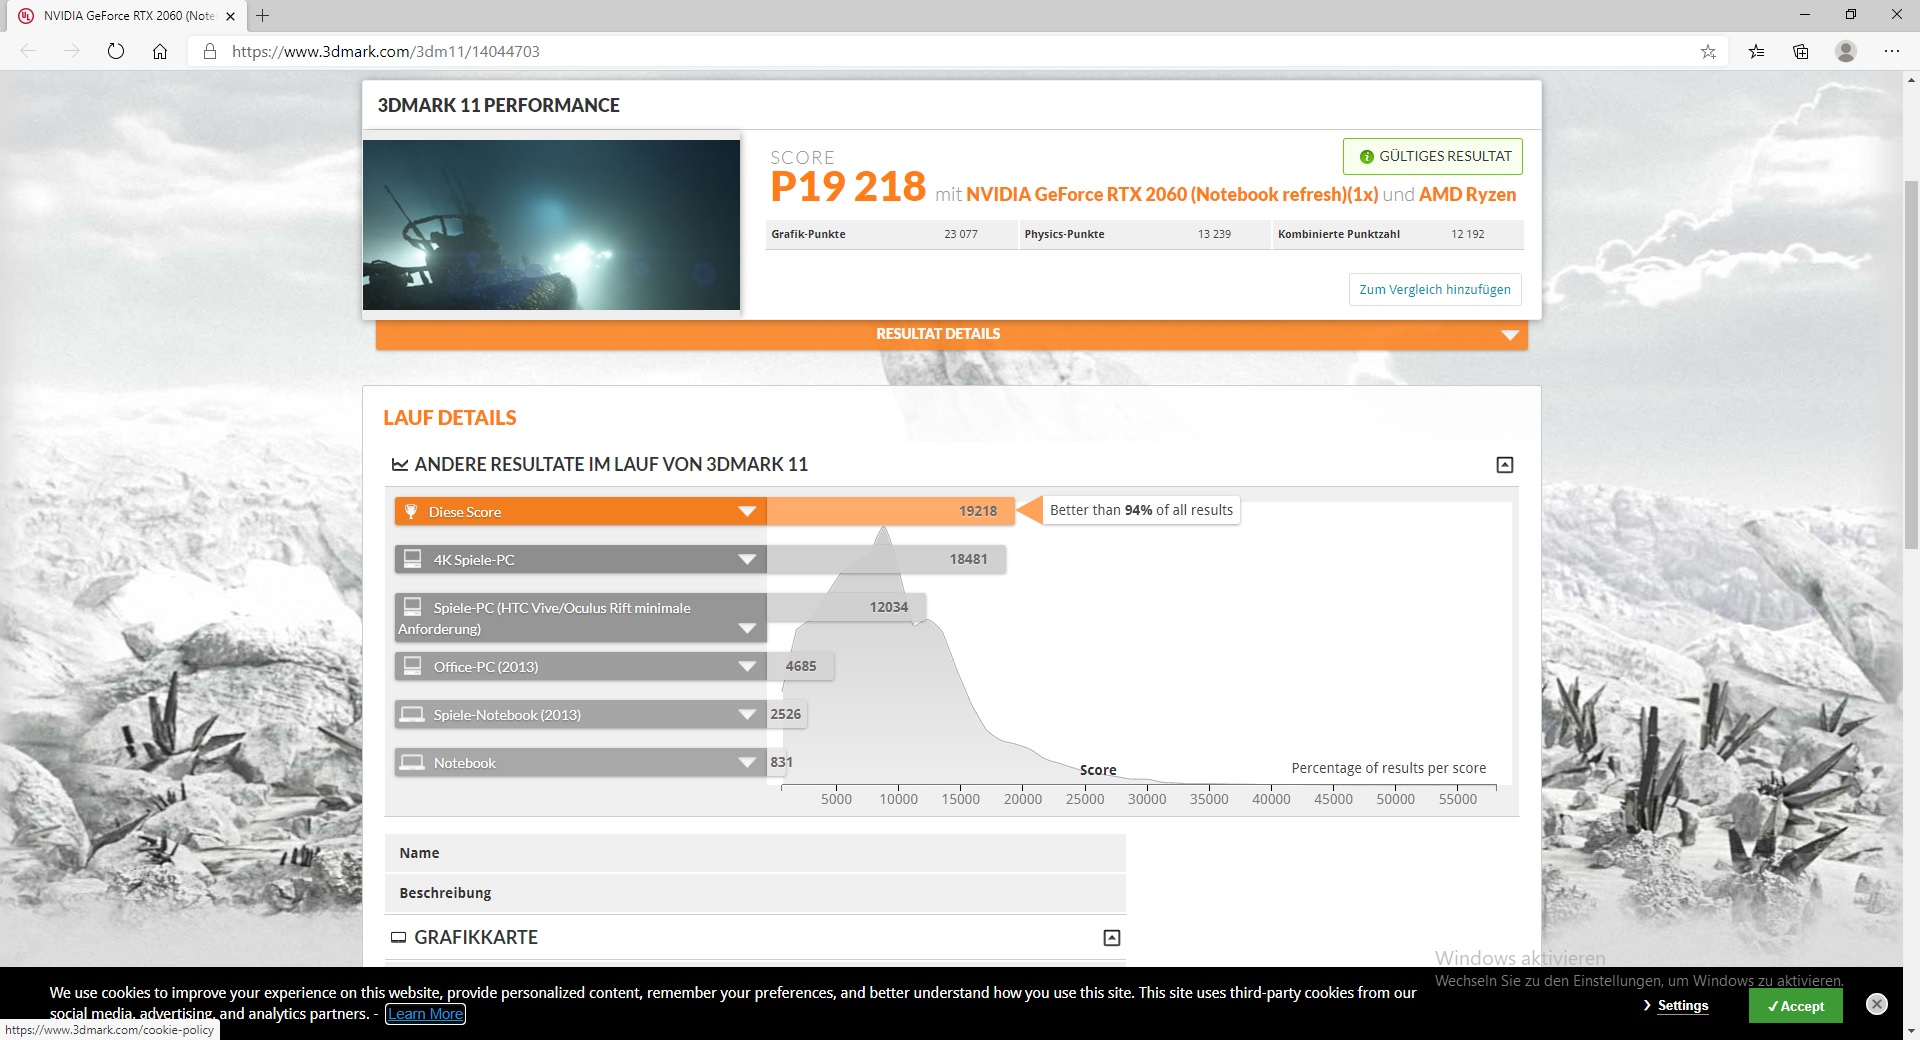Open browser settings and more menu
Screen dimensions: 1920x1040
[x=1891, y=51]
